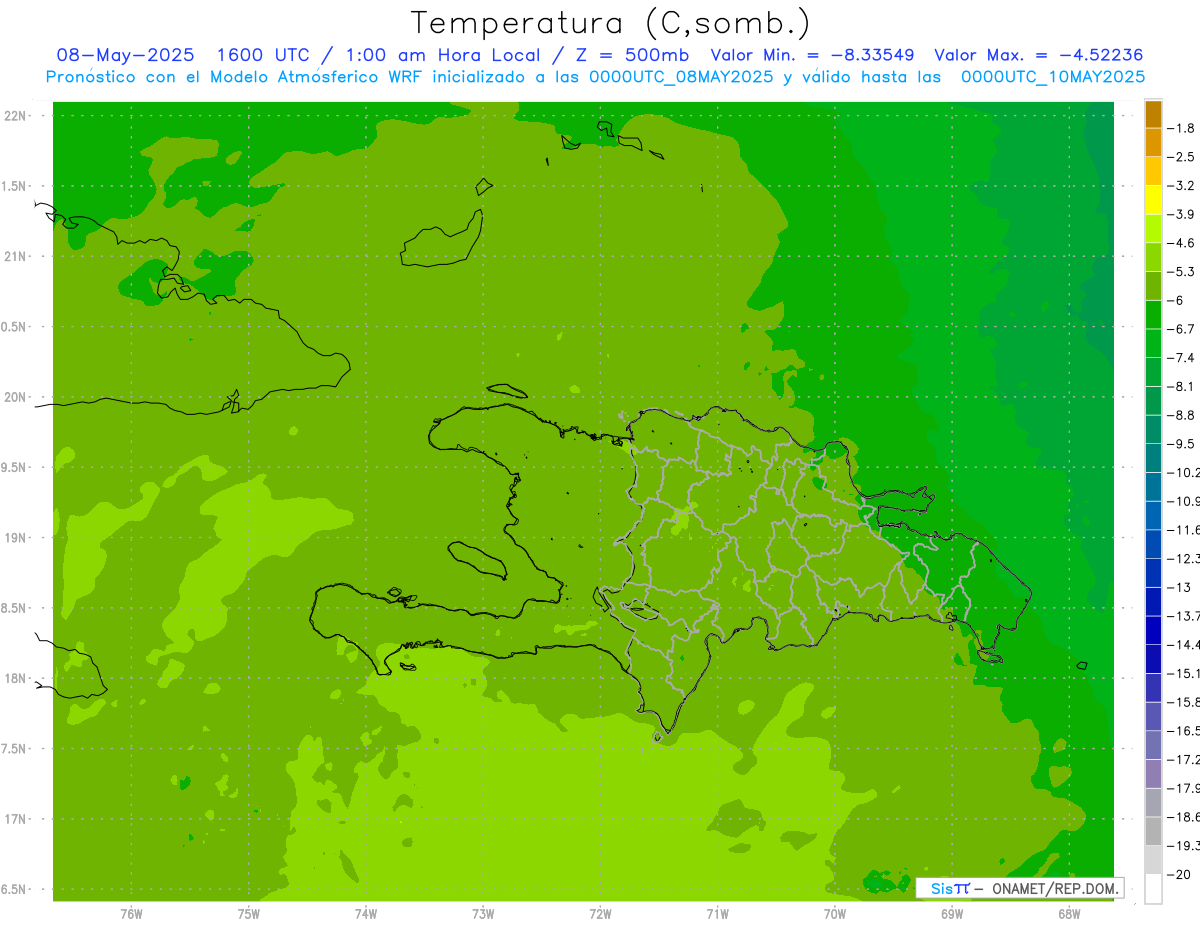Click the '21N' latitude label
Screen dimensions: 1200x927
16,257
